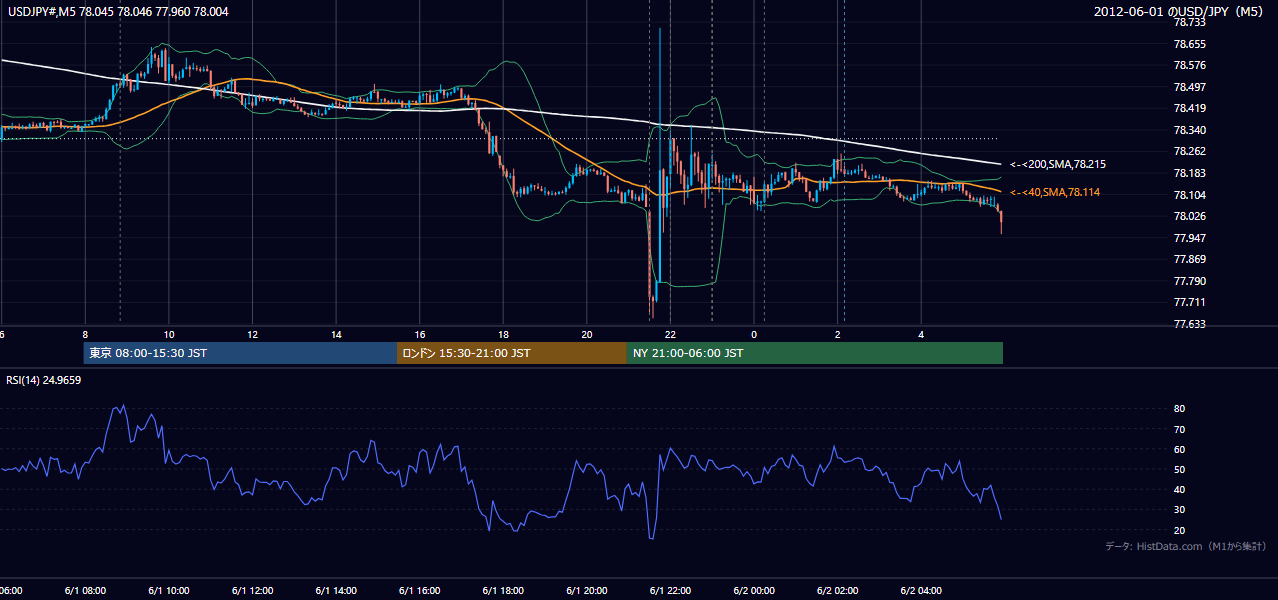Viewport: 1278px width, 600px height.
Task: Click the 6/1 14:00 bottom time label
Action: click(x=336, y=590)
